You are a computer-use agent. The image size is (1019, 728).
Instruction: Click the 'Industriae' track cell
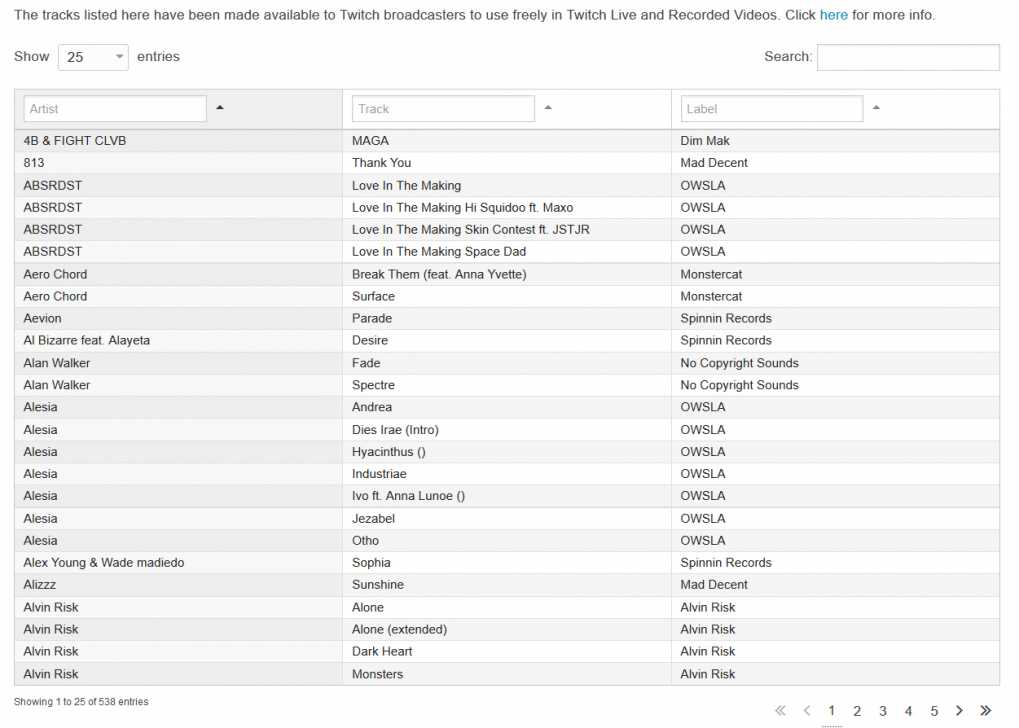click(506, 474)
